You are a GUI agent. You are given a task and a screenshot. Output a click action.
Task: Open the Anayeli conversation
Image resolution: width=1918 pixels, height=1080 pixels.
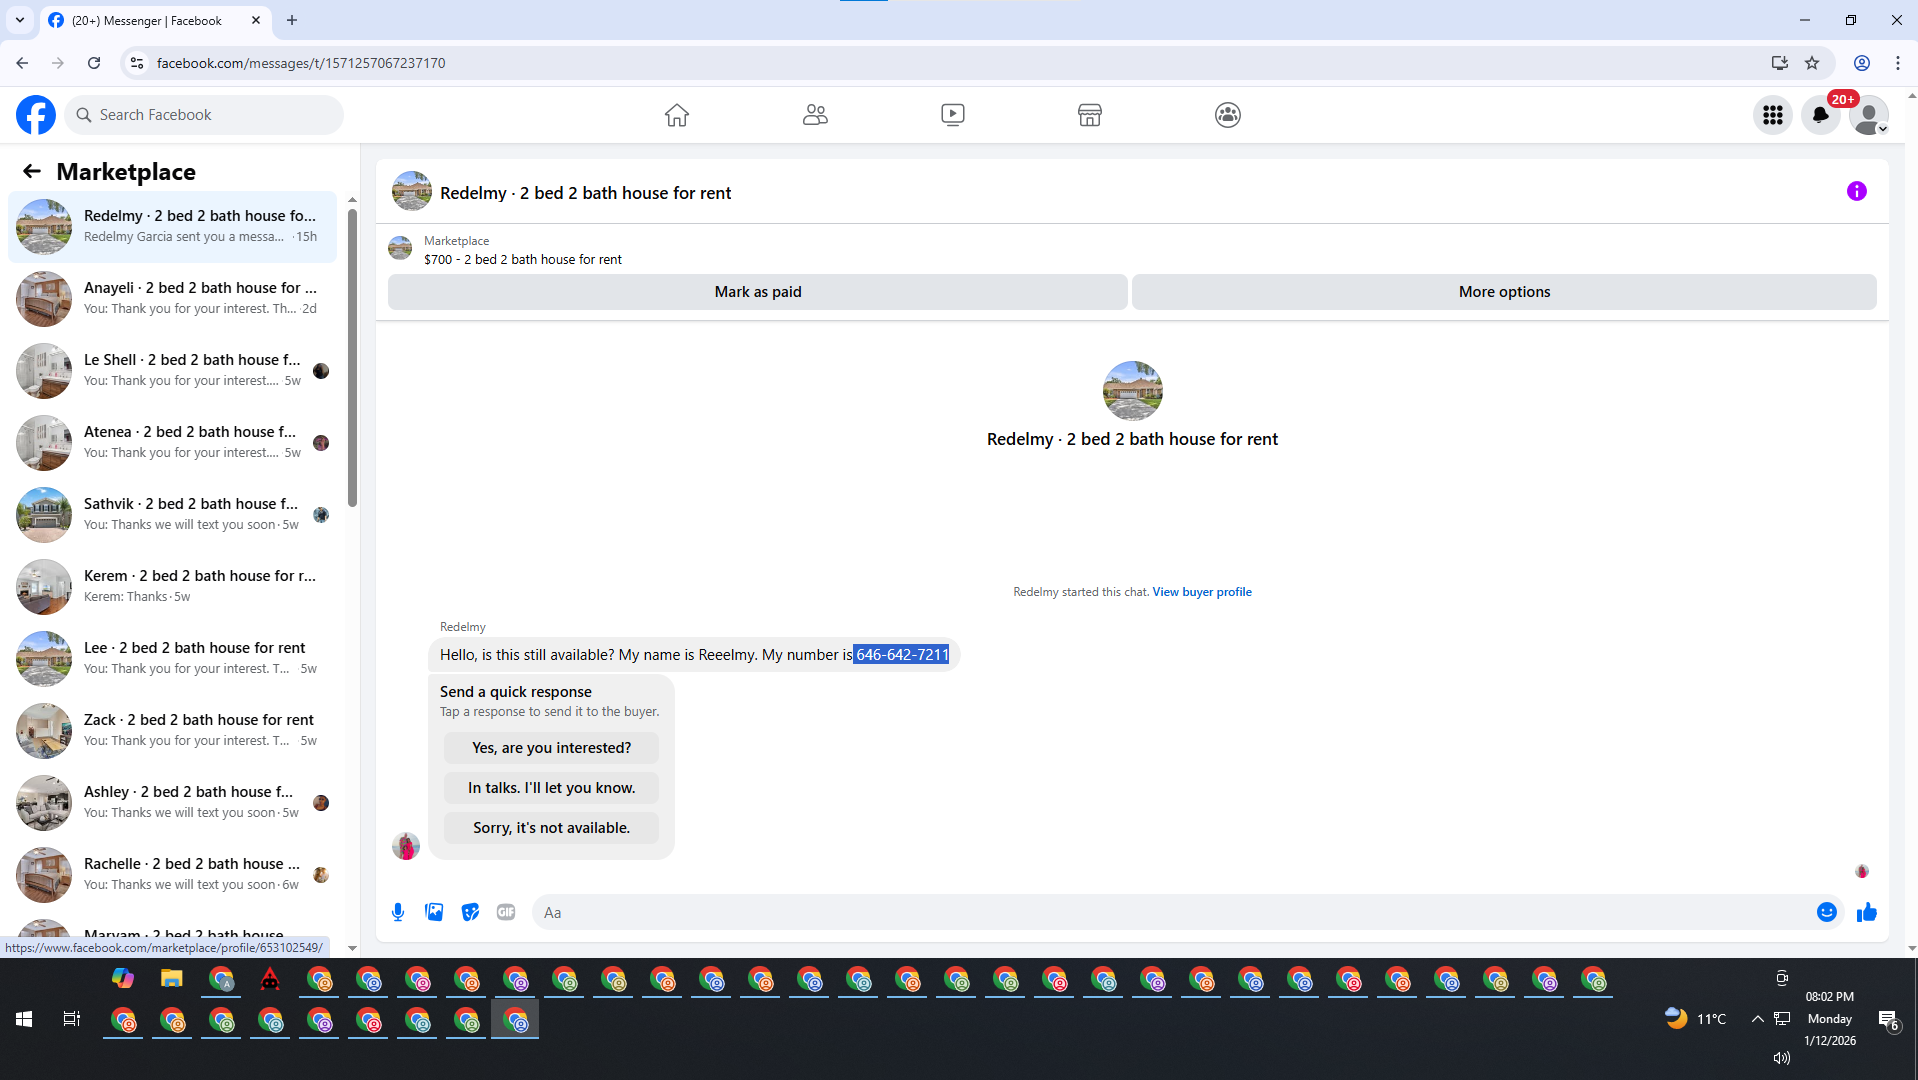coord(173,299)
